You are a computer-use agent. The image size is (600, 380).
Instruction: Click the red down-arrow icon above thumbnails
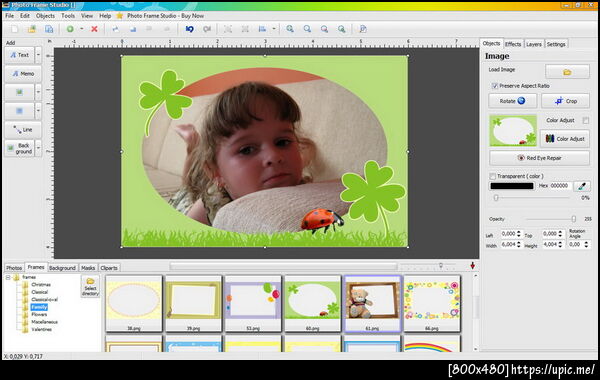473,266
